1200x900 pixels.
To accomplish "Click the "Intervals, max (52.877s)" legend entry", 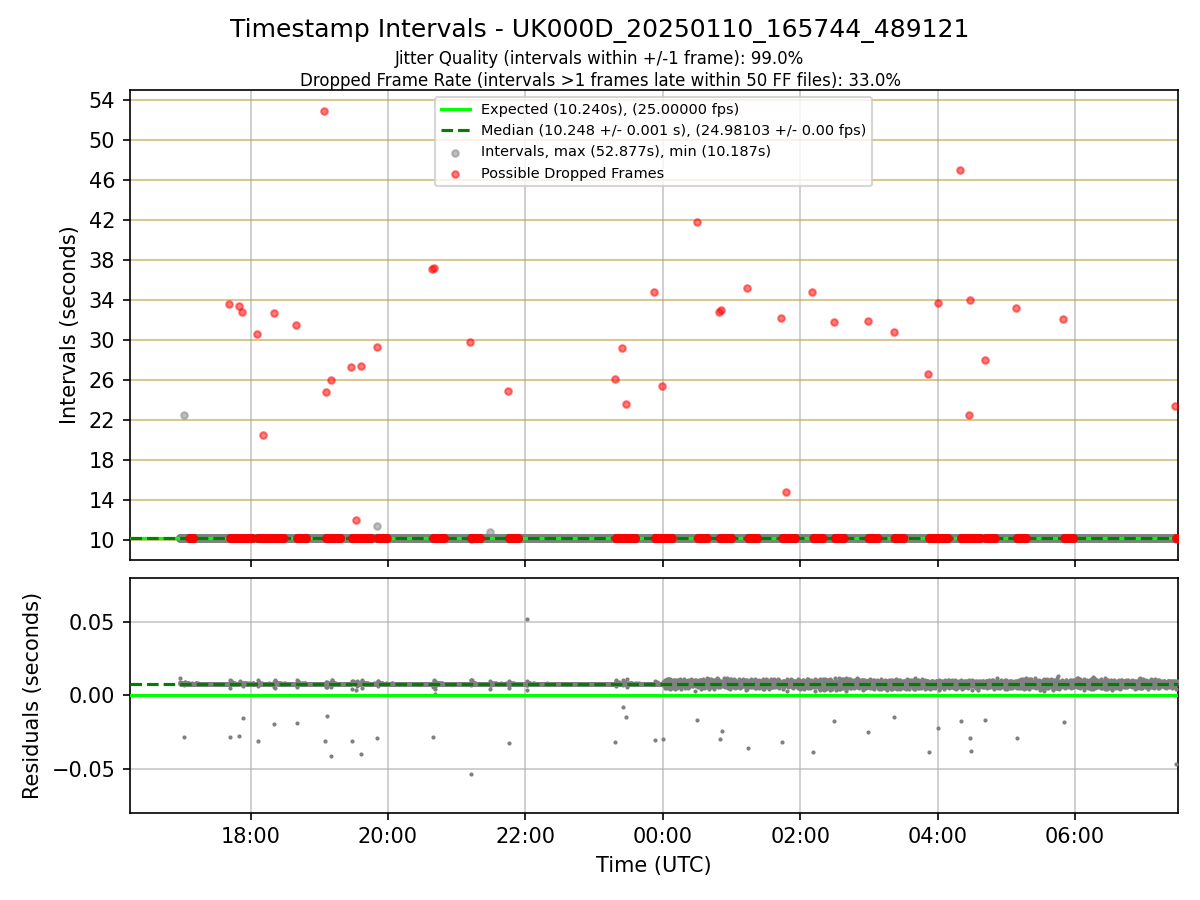I will pos(626,151).
